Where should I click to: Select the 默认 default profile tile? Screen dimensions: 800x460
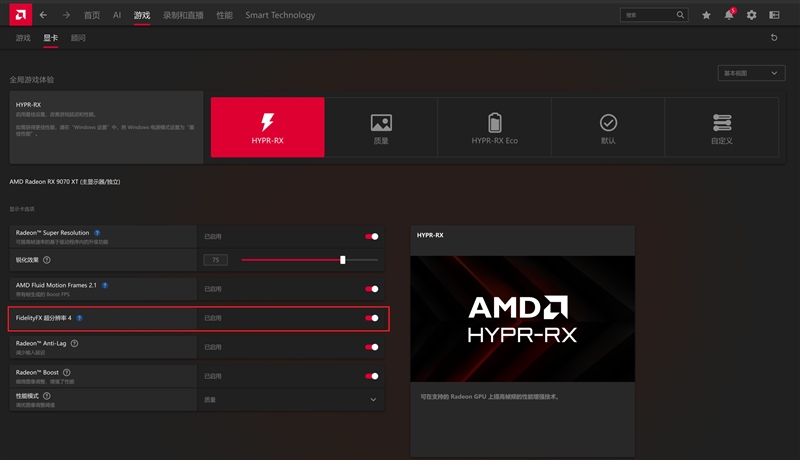coord(608,127)
